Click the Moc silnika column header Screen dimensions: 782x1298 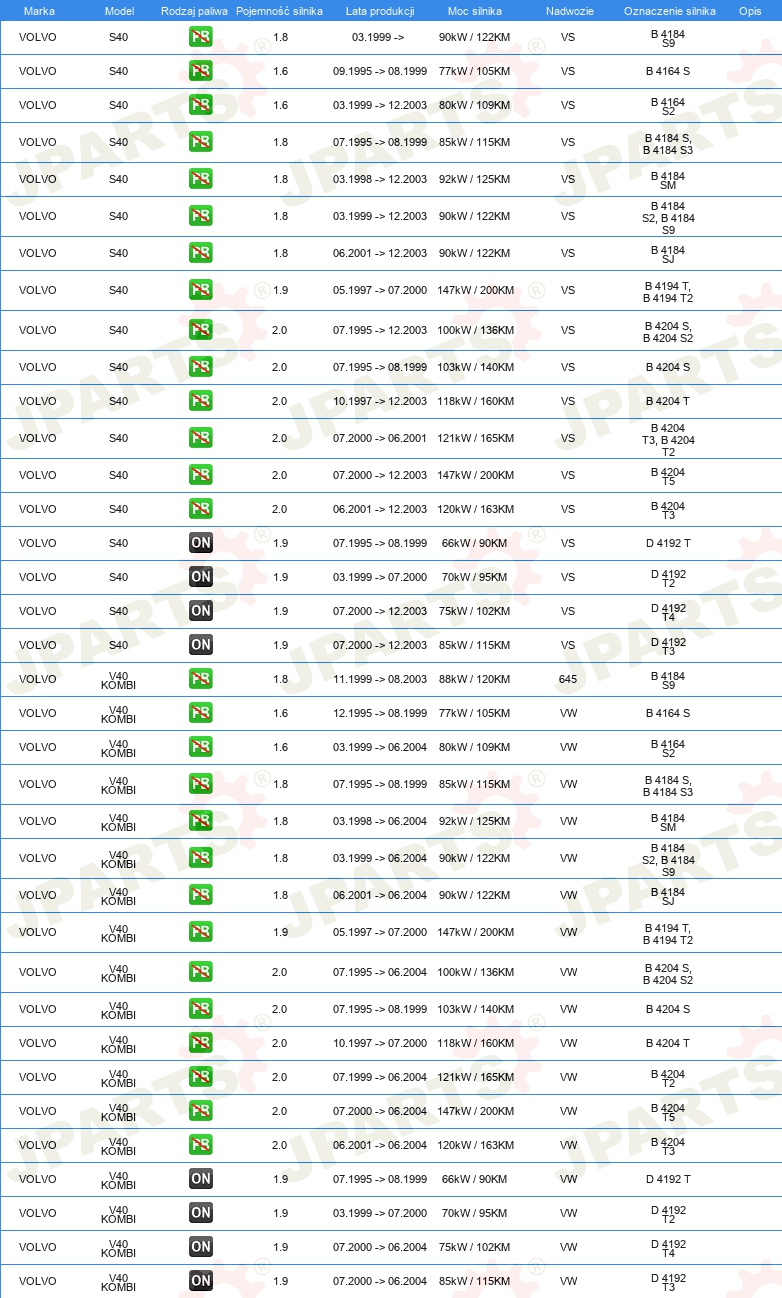click(x=475, y=10)
